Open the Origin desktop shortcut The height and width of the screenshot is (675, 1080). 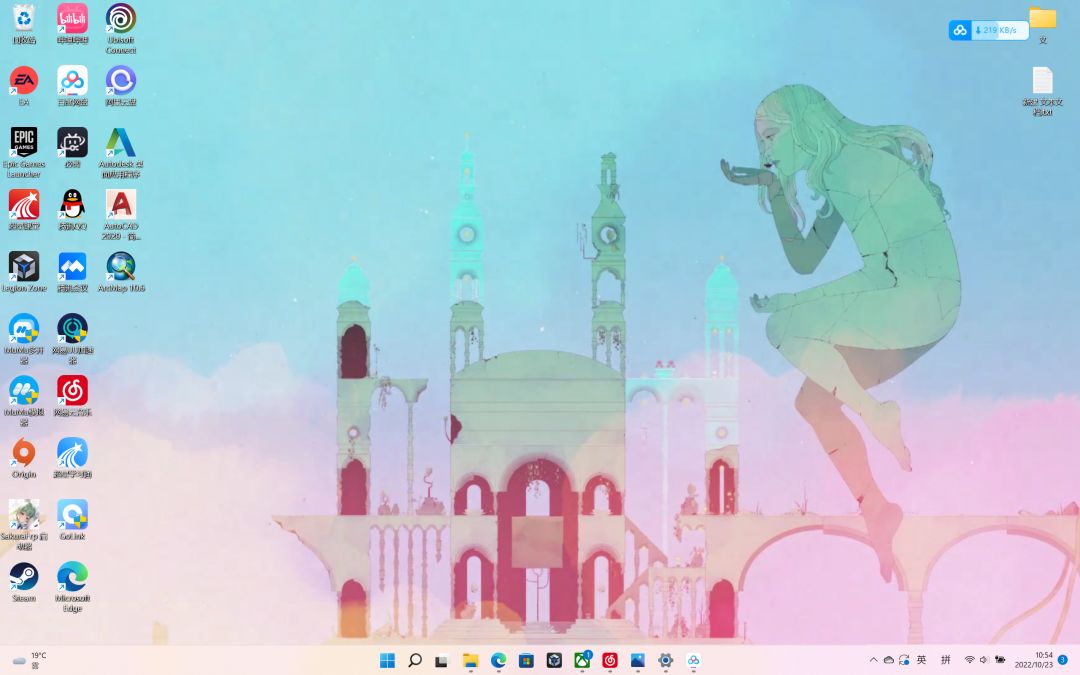(x=23, y=458)
